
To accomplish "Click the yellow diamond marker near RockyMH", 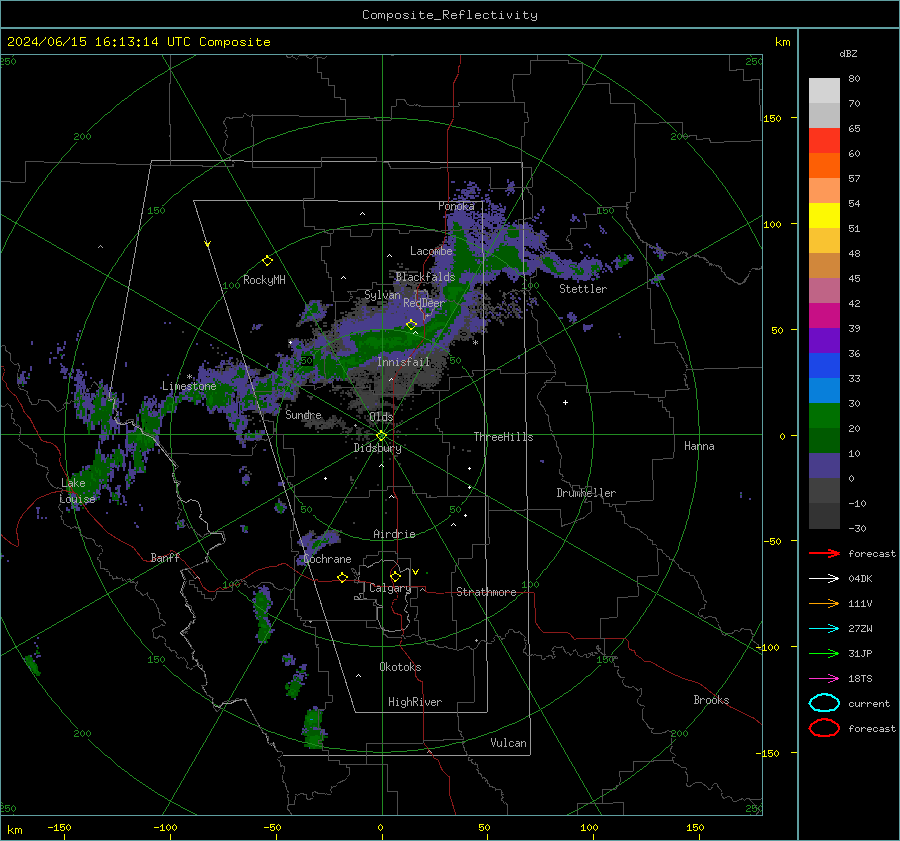I will click(x=267, y=261).
